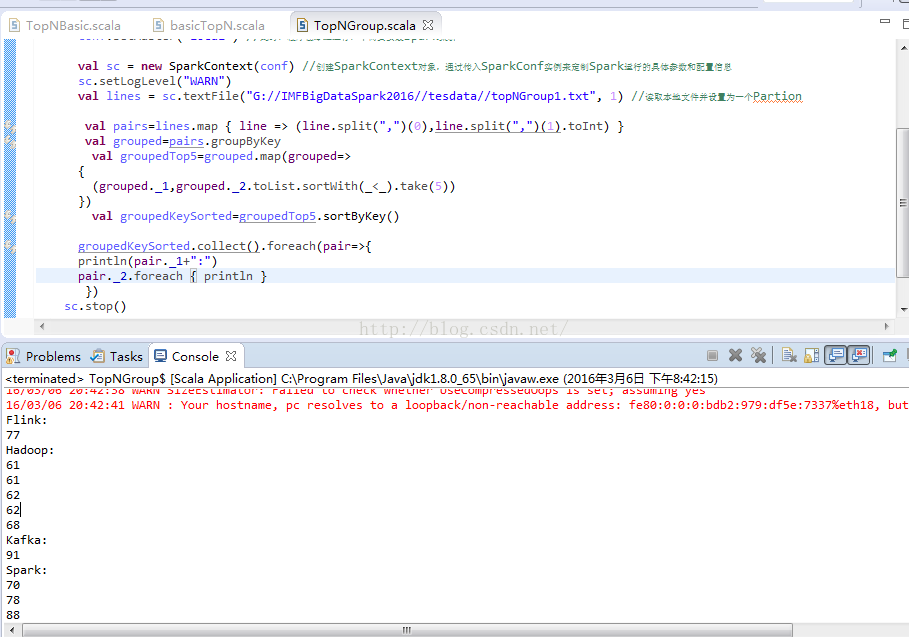Screen dimensions: 909x637
Task: Click 'sc.stop()' in the editor
Action: (95, 306)
